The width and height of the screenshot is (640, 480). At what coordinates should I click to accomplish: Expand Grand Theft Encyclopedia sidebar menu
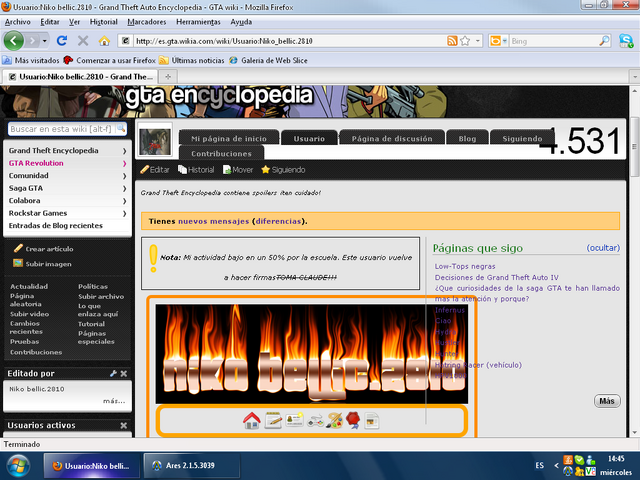pyautogui.click(x=124, y=151)
